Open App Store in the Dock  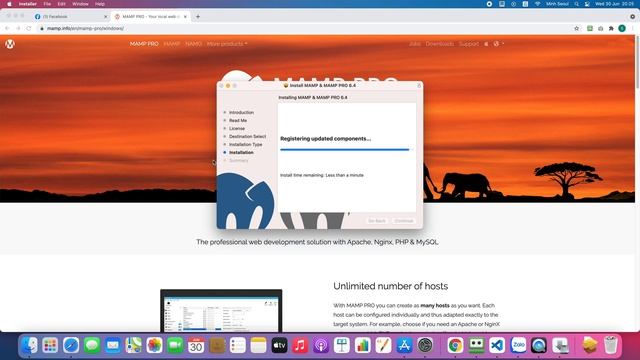404,345
